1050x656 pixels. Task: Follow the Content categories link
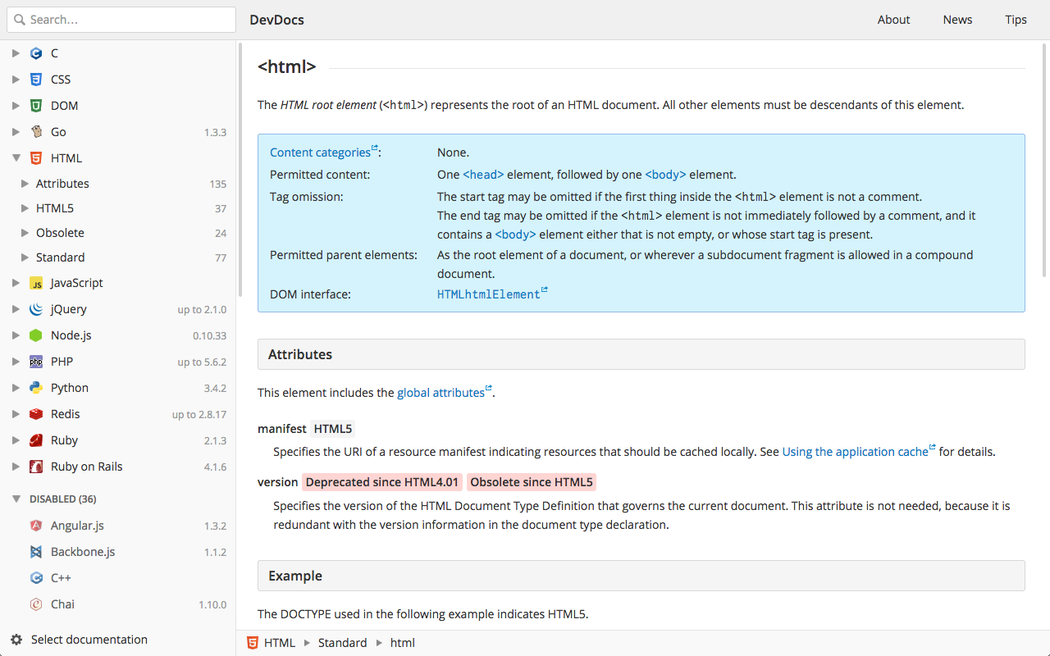point(320,153)
